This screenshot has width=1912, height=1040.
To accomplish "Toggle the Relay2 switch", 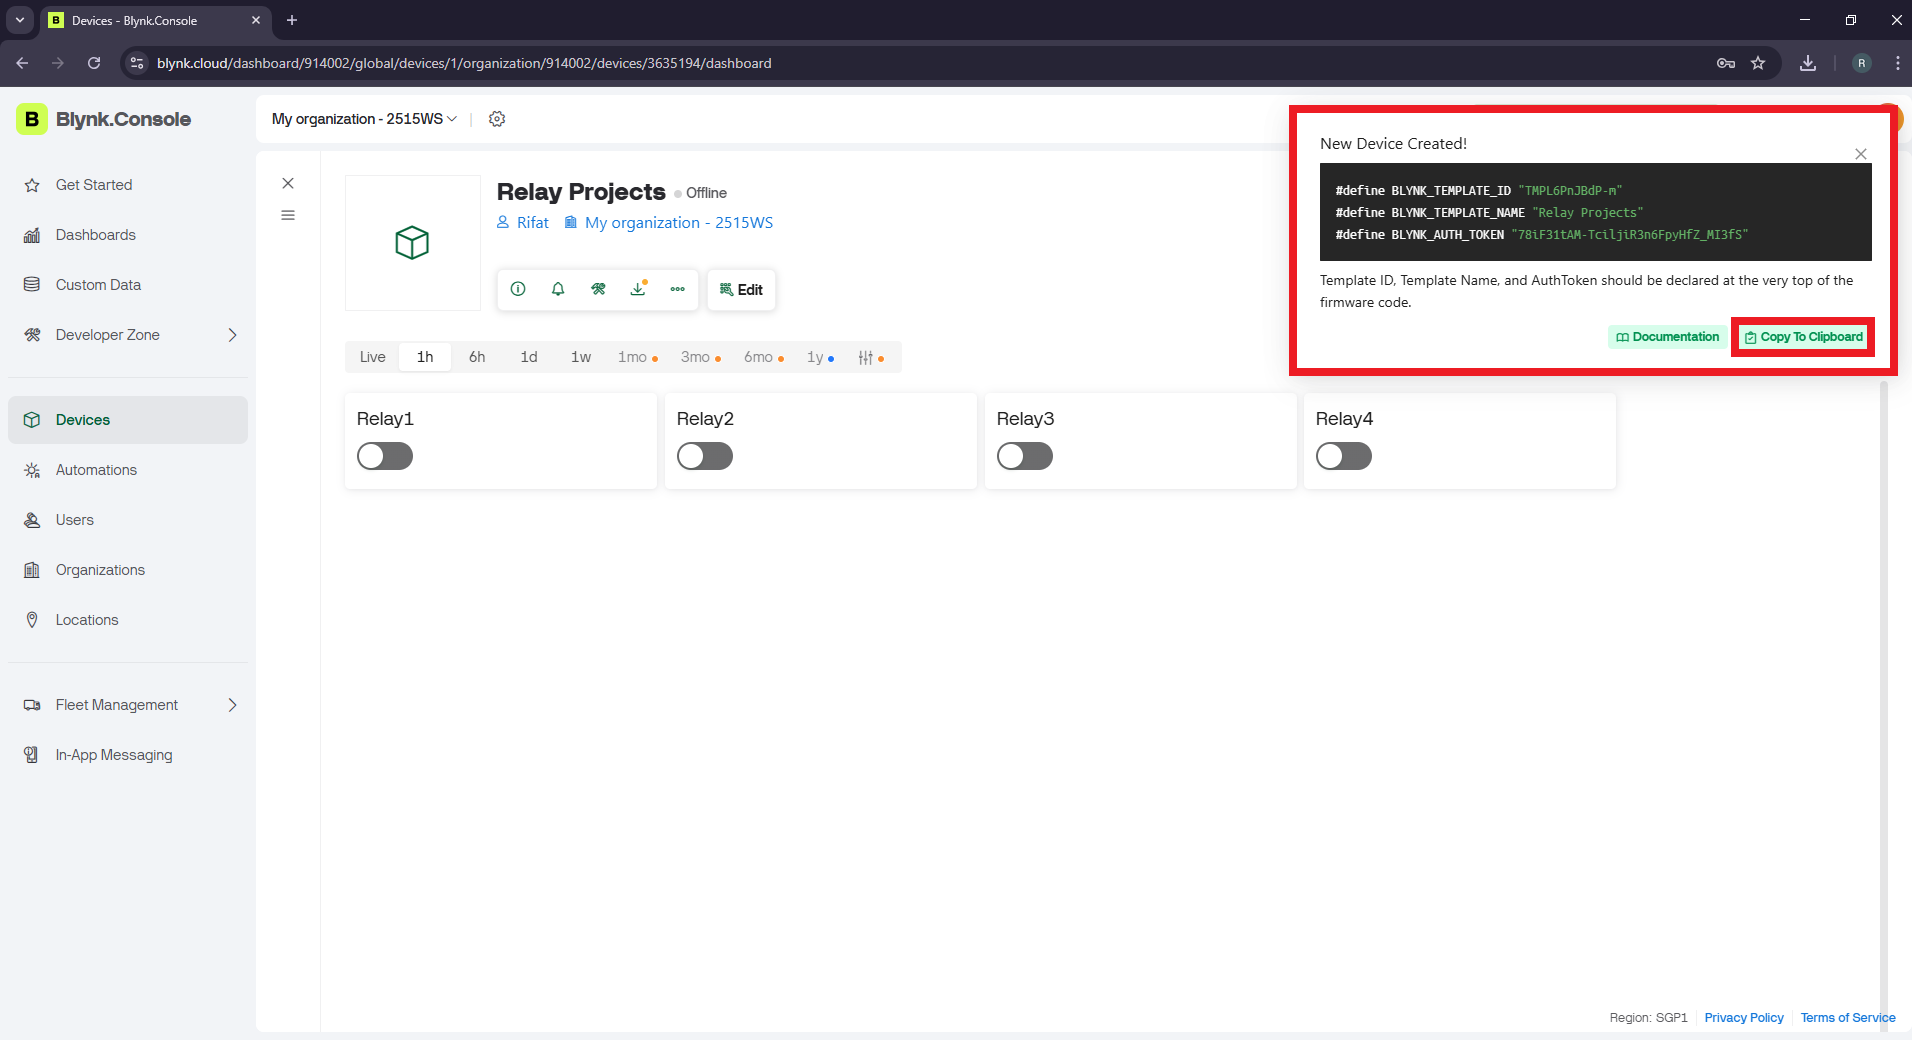I will coord(705,456).
